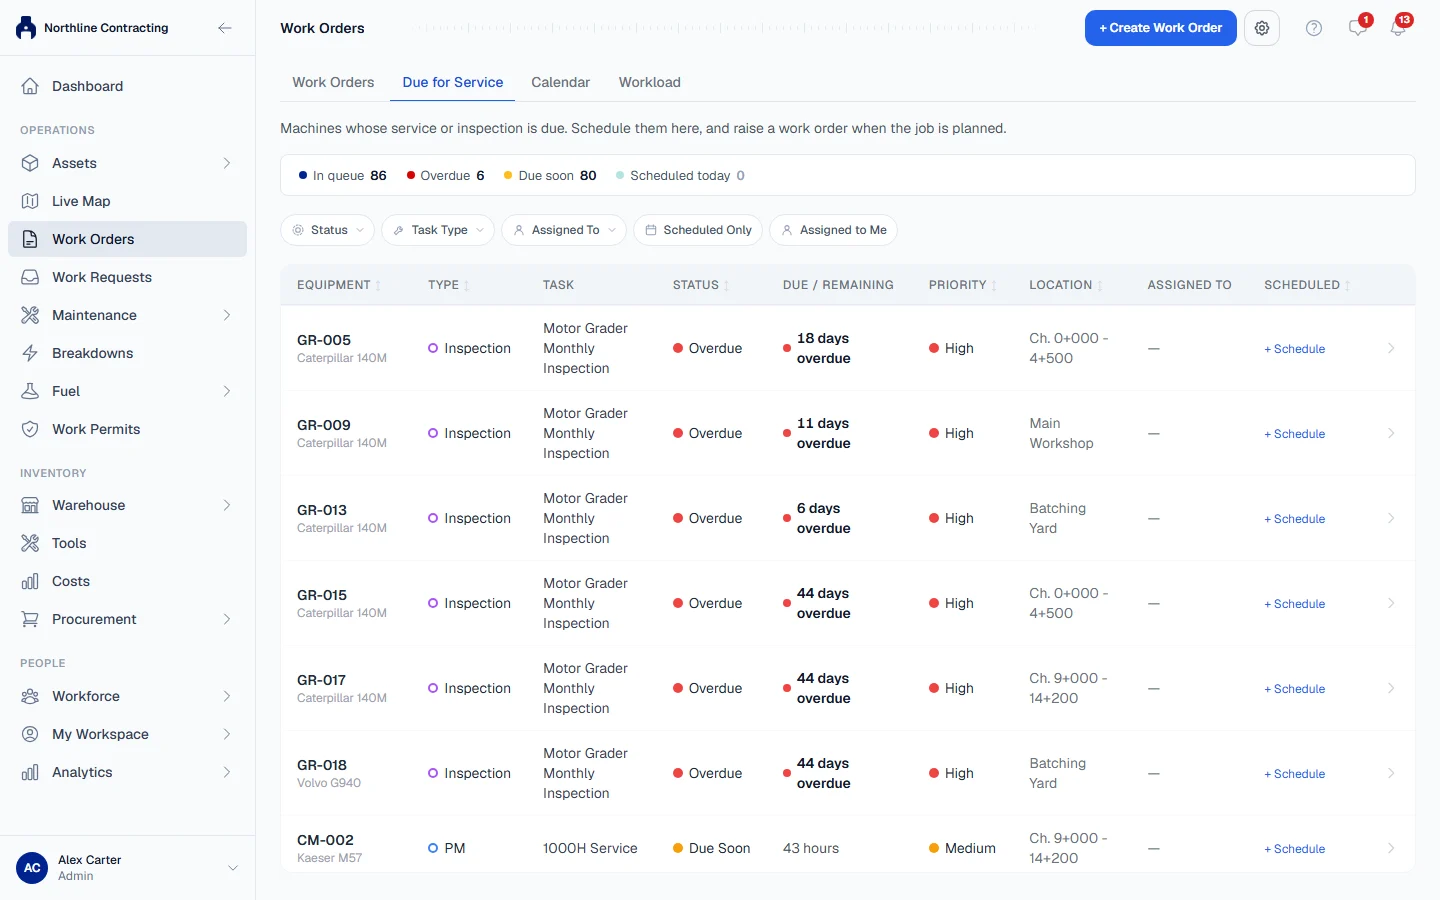Screen dimensions: 1440x900
Task: Open Analytics in the sidebar
Action: click(127, 772)
